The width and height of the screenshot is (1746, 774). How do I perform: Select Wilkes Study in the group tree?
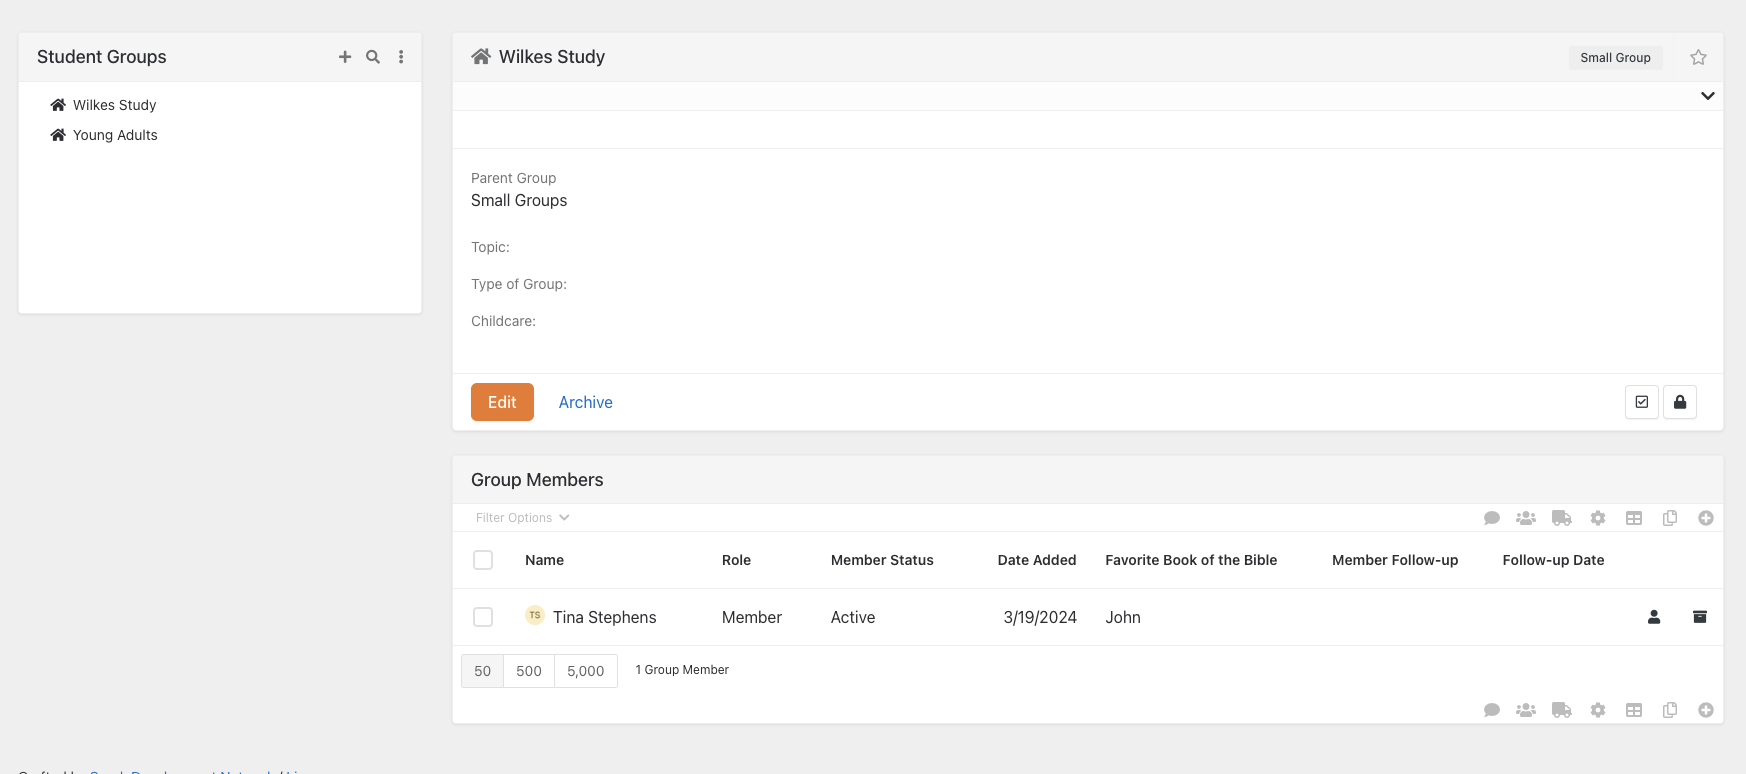[114, 105]
